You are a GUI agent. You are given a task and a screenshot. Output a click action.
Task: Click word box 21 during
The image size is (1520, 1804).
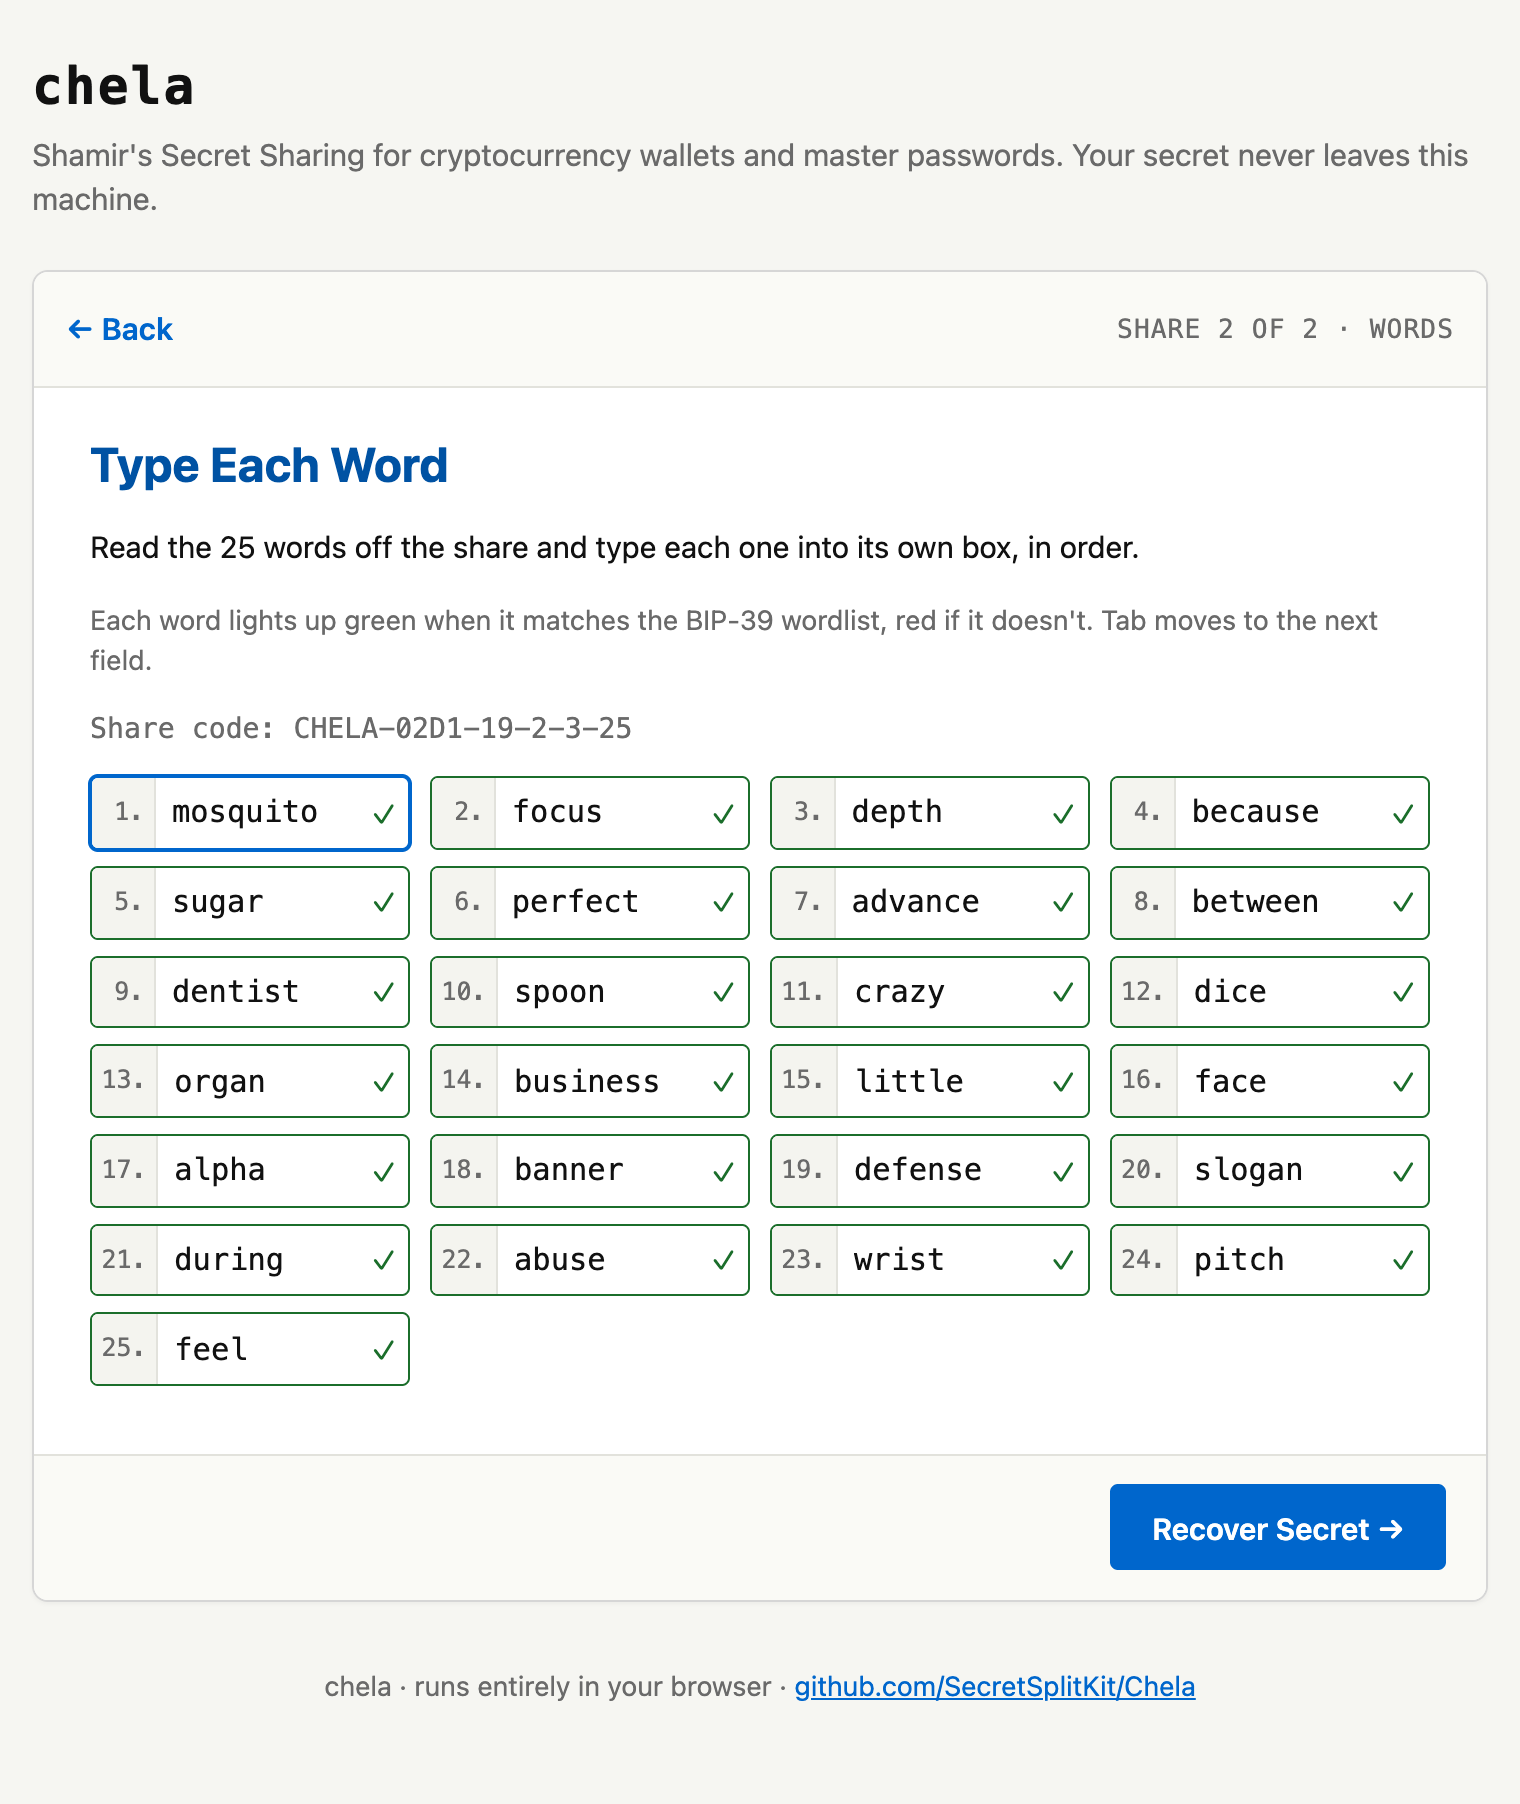tap(250, 1260)
